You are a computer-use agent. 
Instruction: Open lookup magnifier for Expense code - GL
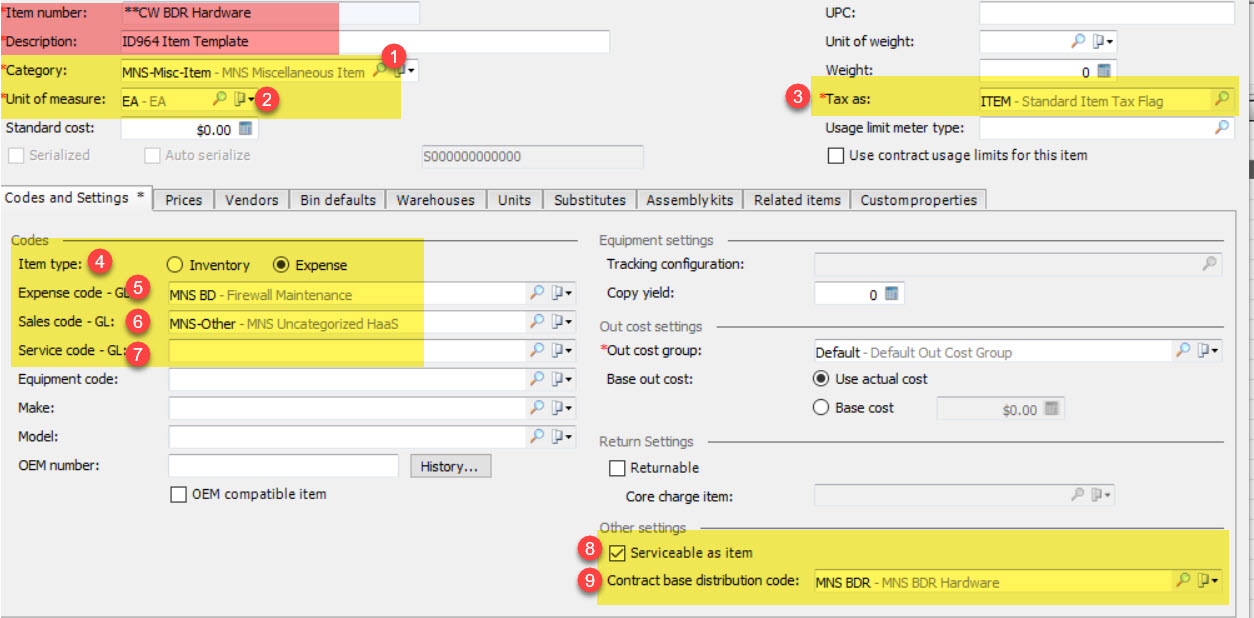[537, 293]
